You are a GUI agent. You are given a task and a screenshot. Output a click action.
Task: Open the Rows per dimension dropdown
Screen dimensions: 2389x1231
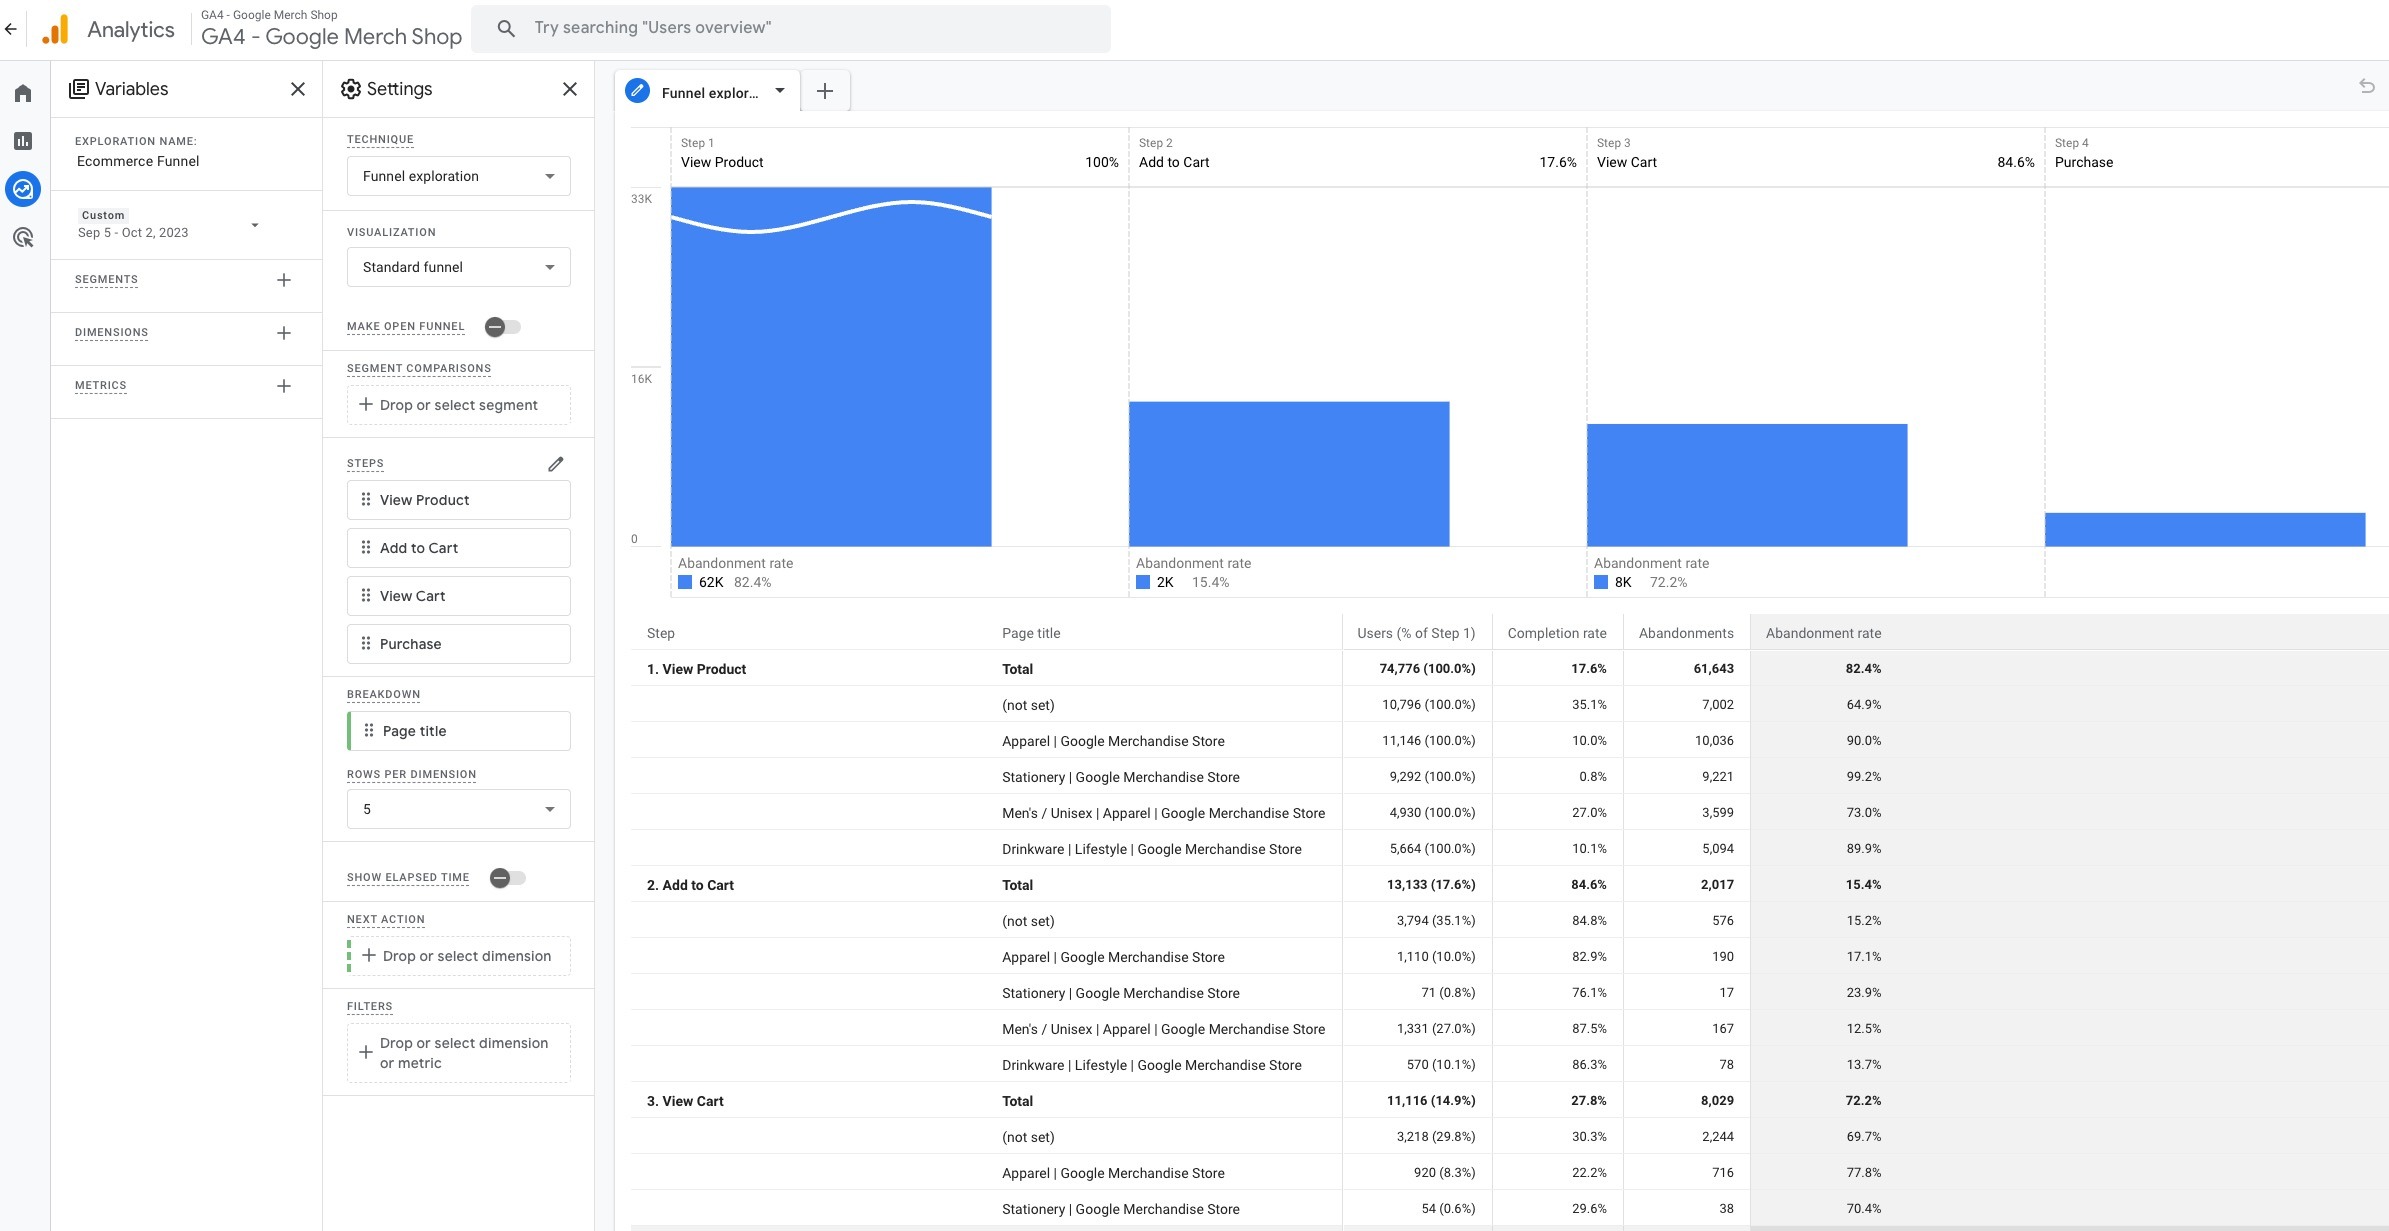(459, 809)
